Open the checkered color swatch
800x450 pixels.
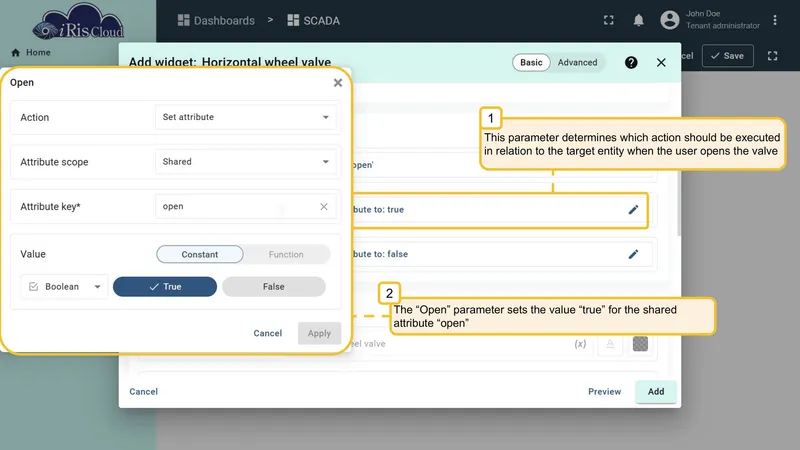pyautogui.click(x=640, y=344)
